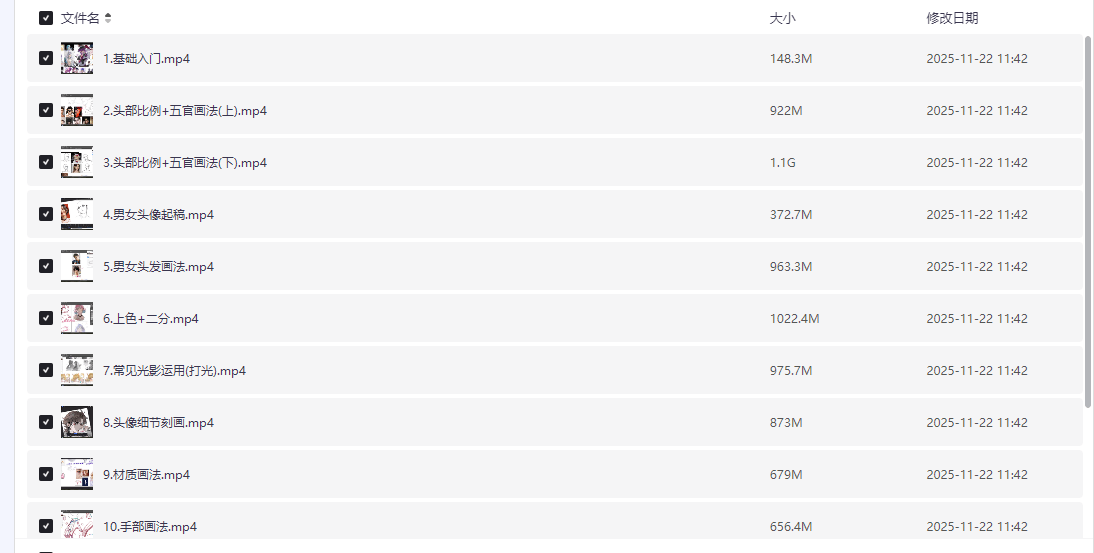The width and height of the screenshot is (1094, 553).
Task: Open file 7.常见光影运用(打光).mp4
Action: tap(174, 371)
